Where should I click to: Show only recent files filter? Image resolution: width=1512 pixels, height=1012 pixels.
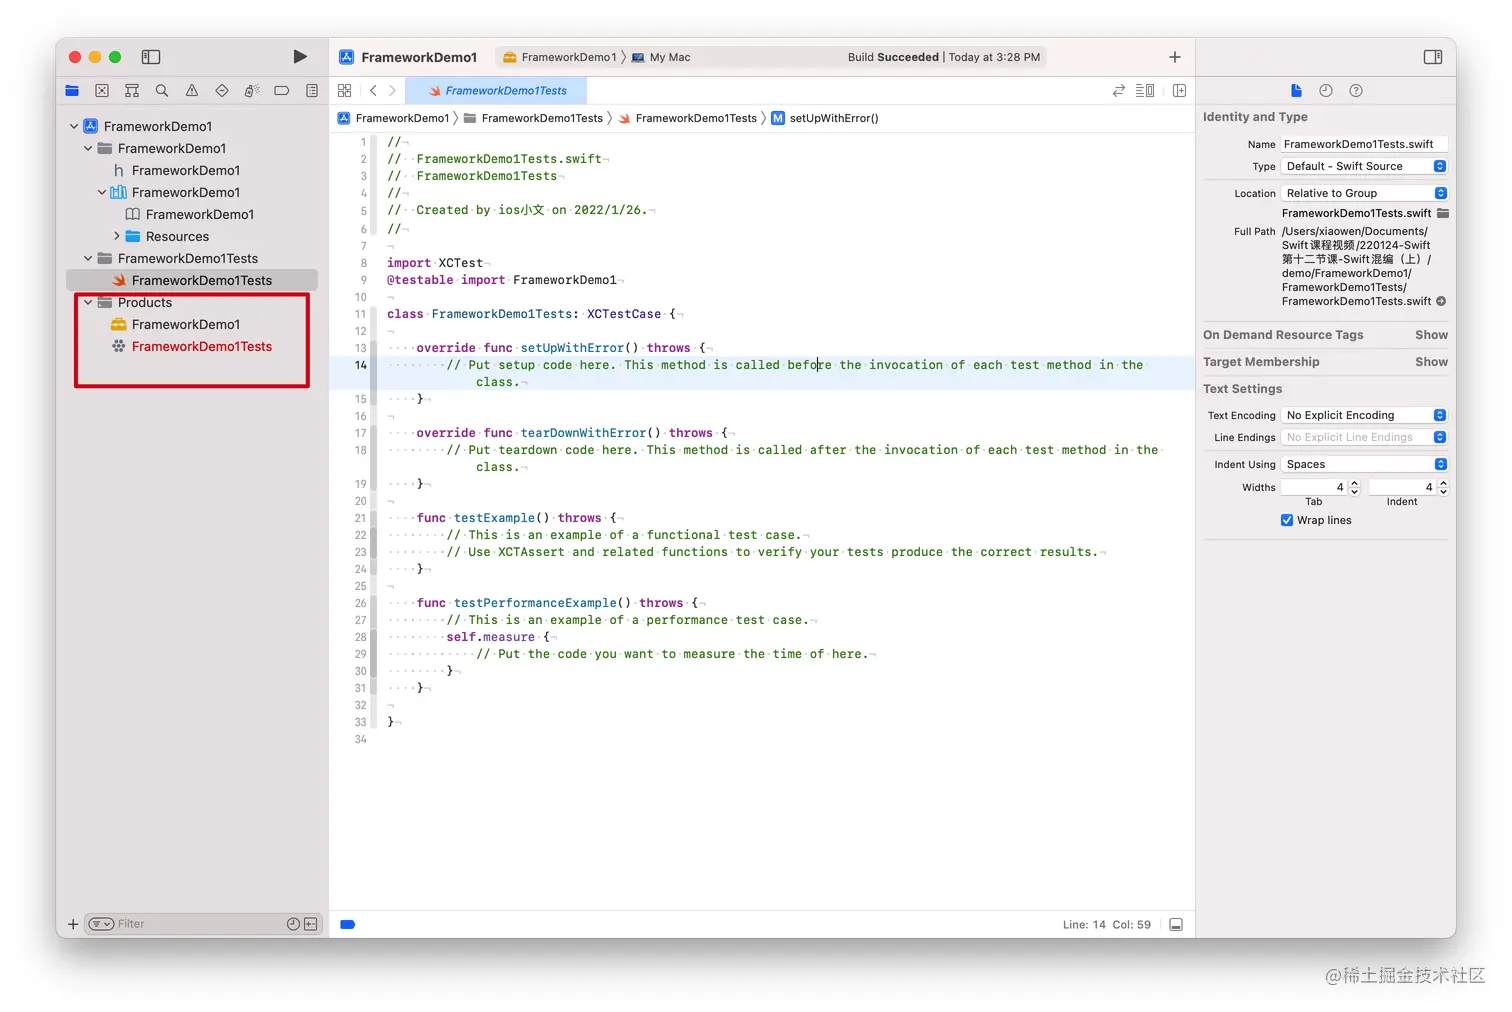point(293,924)
